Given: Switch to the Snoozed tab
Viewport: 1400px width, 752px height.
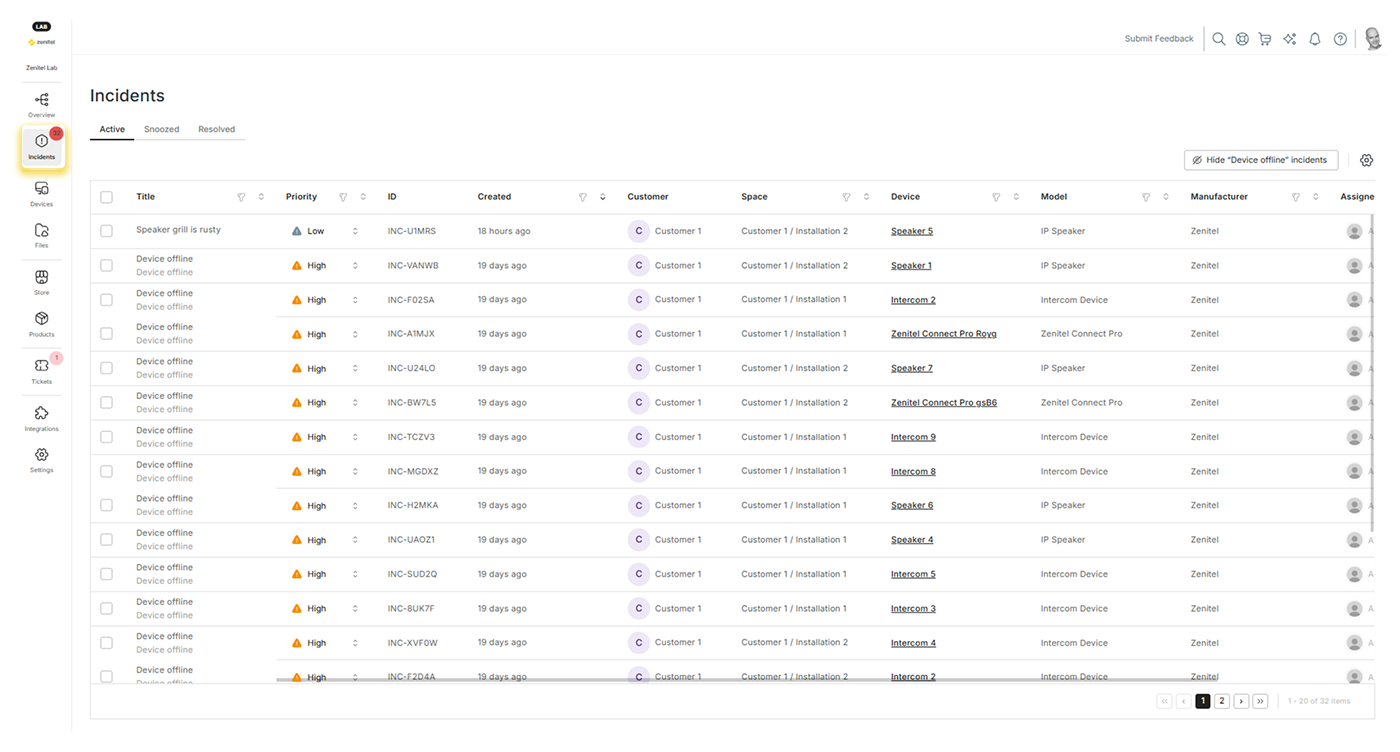Looking at the screenshot, I should (161, 129).
